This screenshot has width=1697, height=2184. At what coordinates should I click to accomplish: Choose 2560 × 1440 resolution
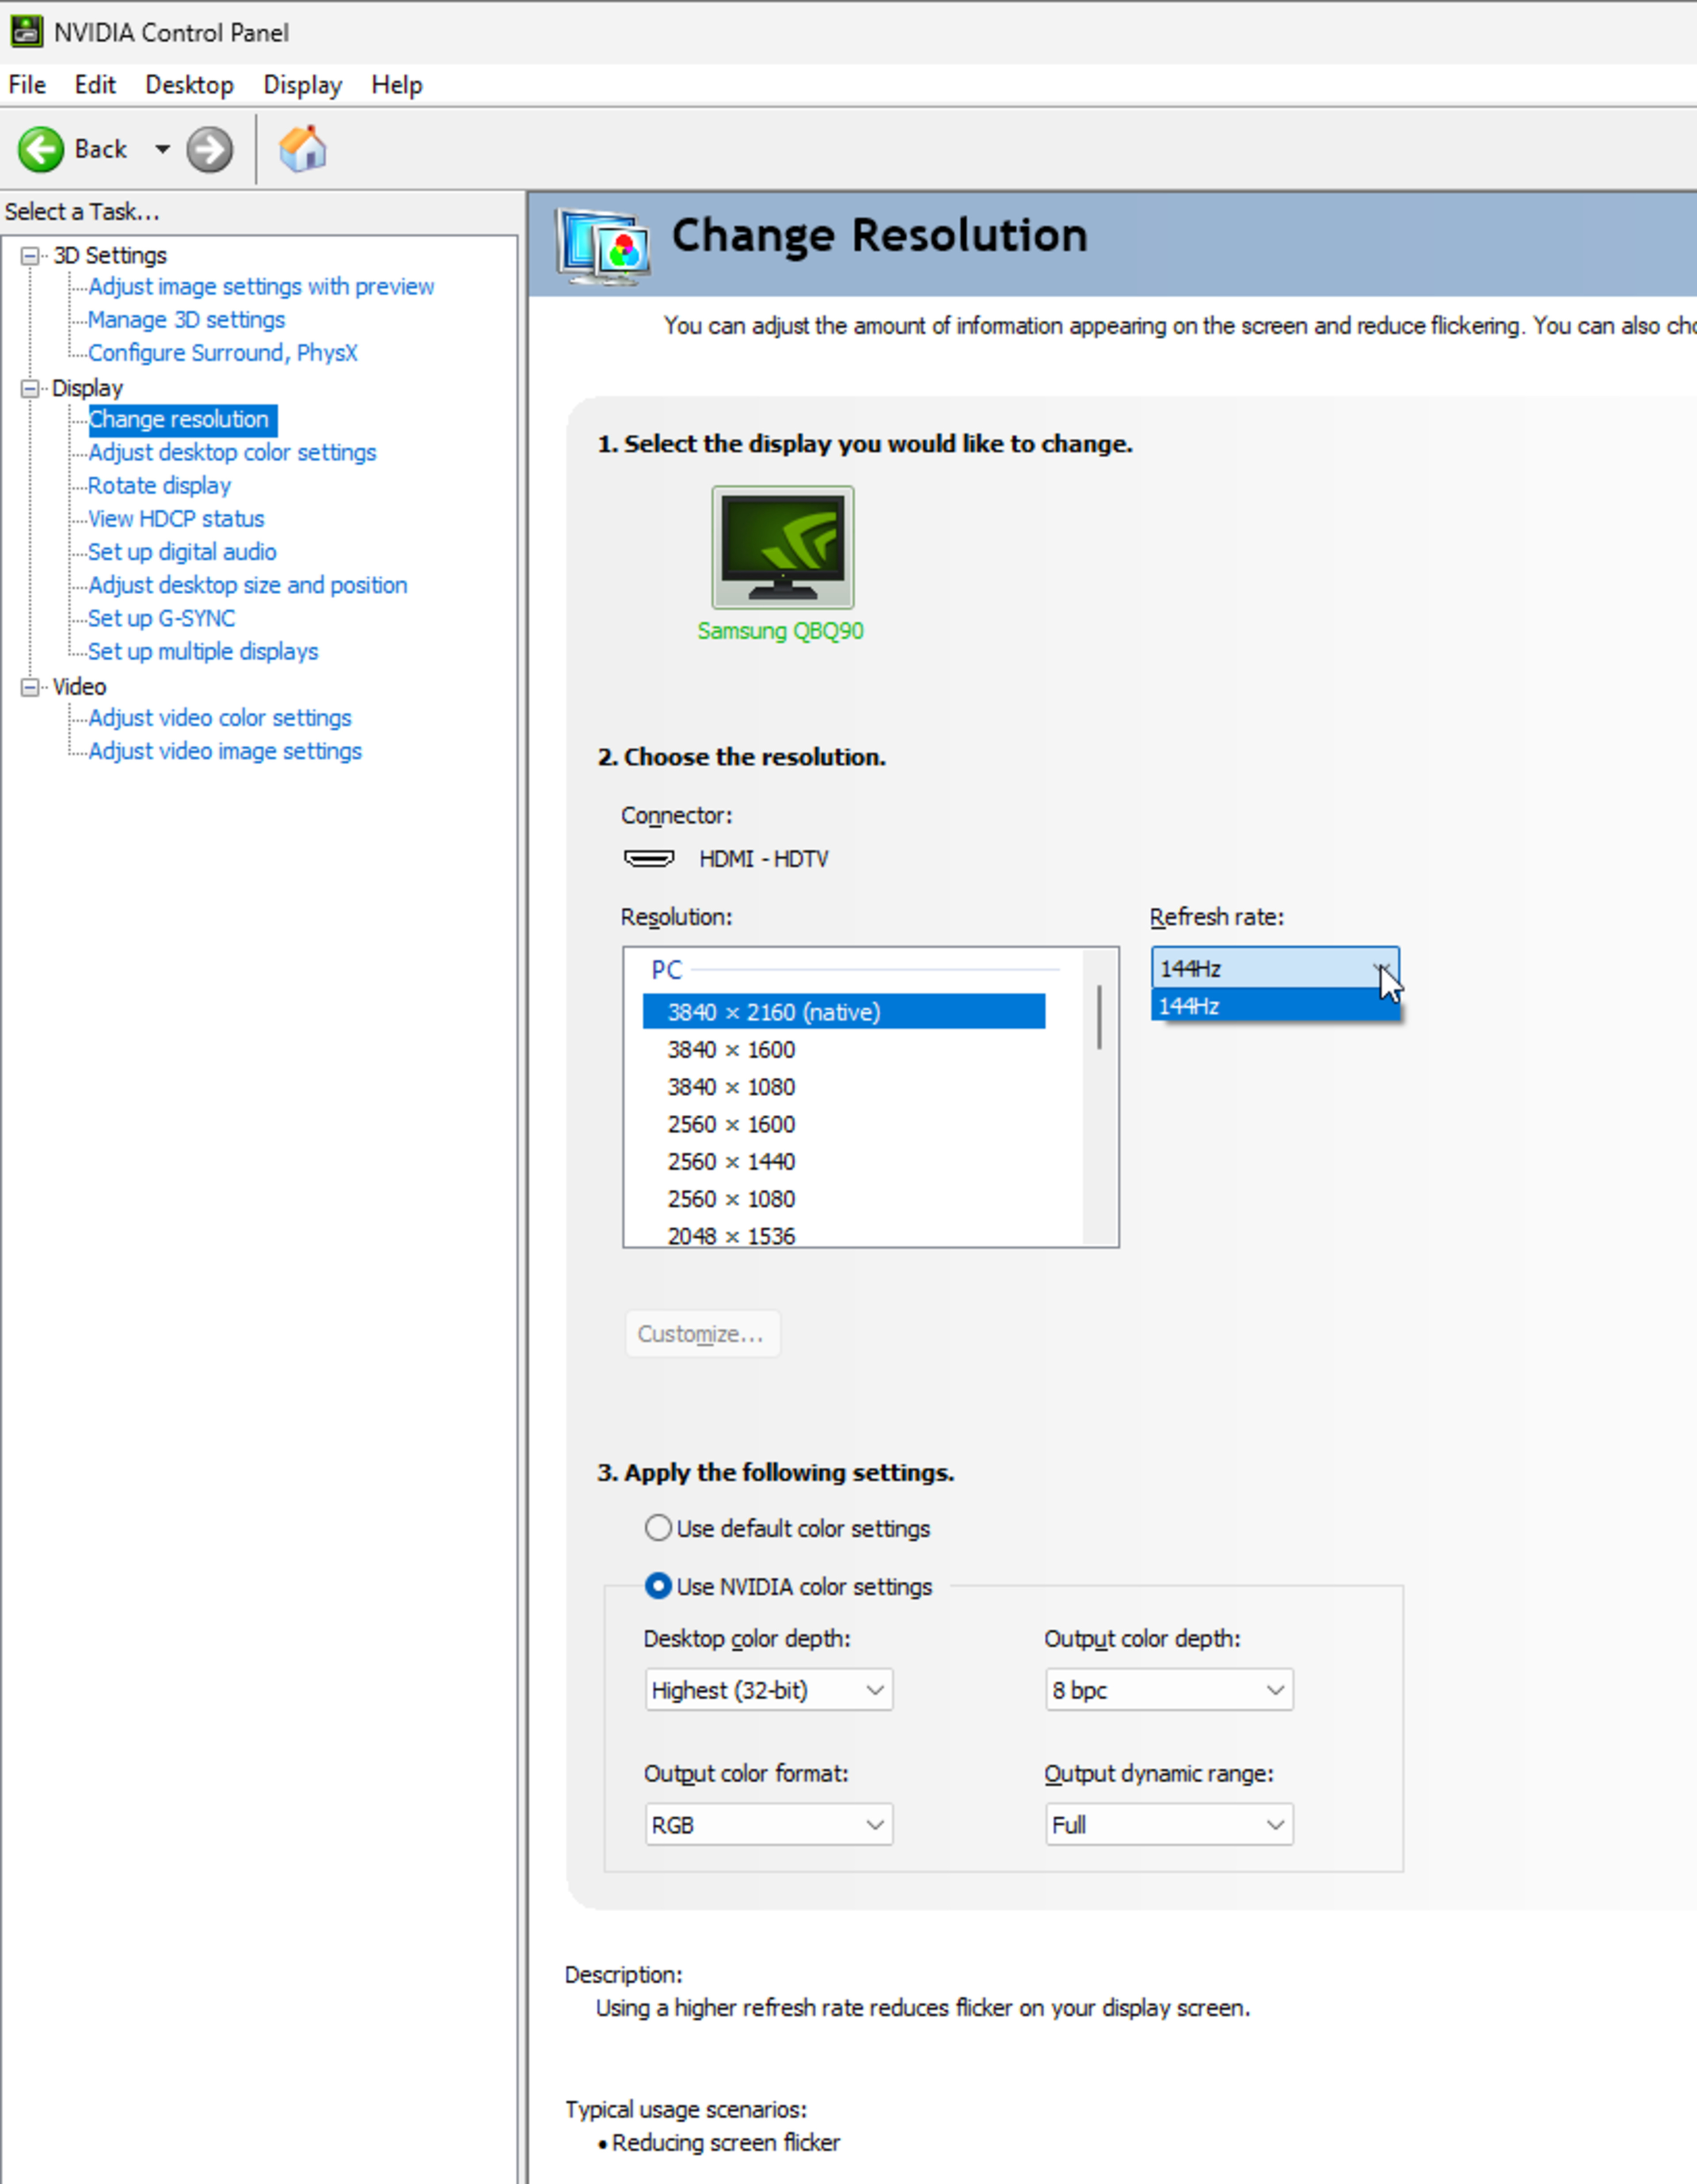tap(731, 1162)
